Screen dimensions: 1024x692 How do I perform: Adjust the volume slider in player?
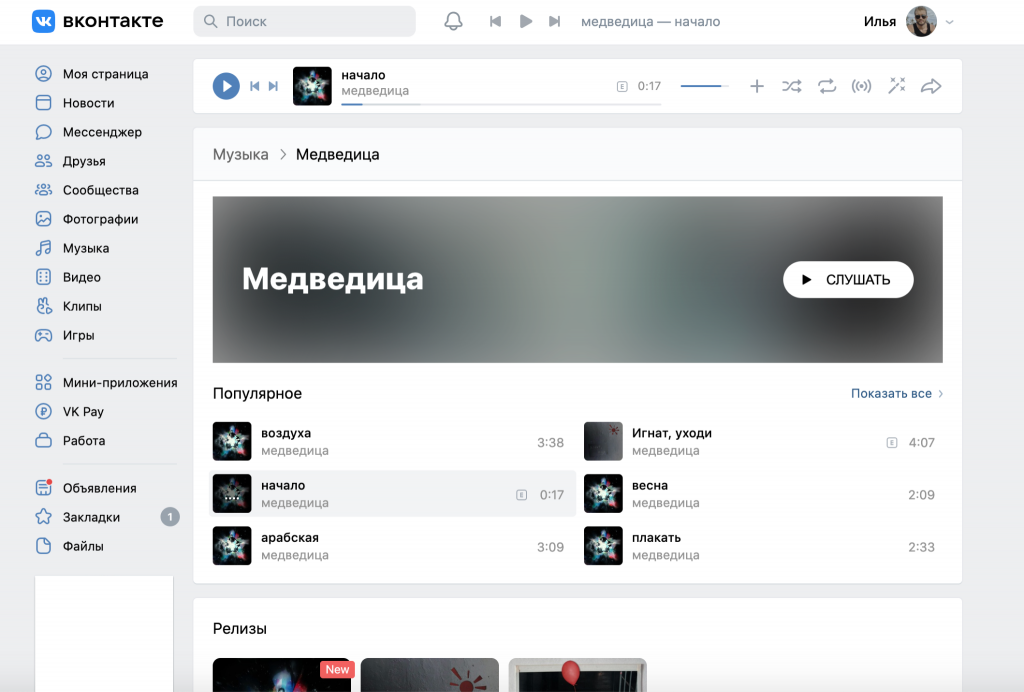point(705,86)
